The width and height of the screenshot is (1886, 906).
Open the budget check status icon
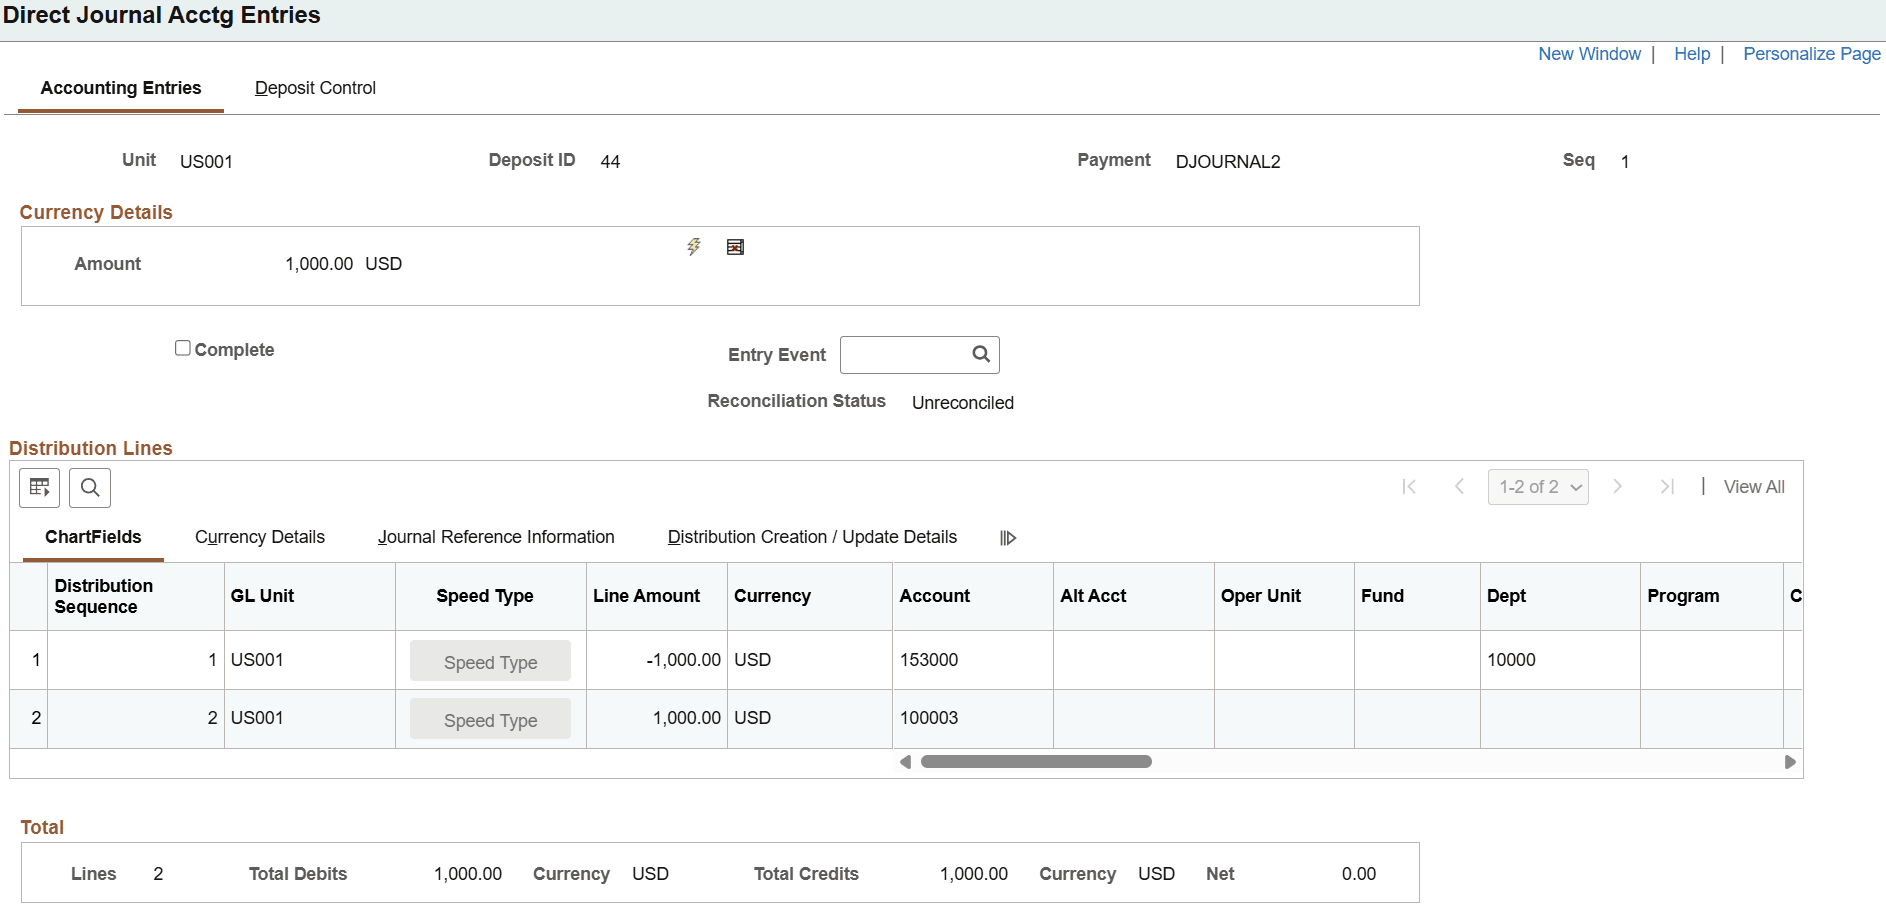pos(736,247)
